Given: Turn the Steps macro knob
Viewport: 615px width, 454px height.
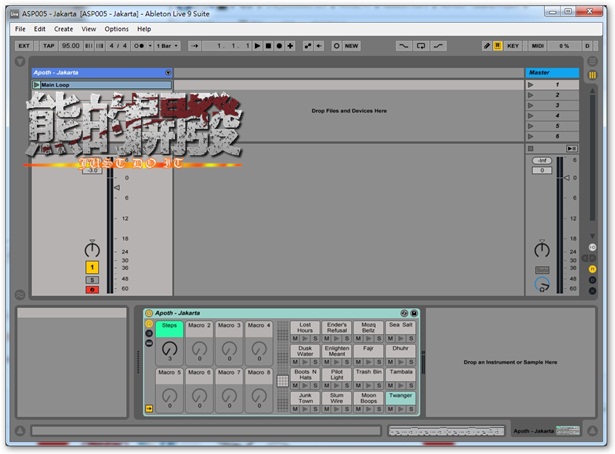Looking at the screenshot, I should pos(169,348).
